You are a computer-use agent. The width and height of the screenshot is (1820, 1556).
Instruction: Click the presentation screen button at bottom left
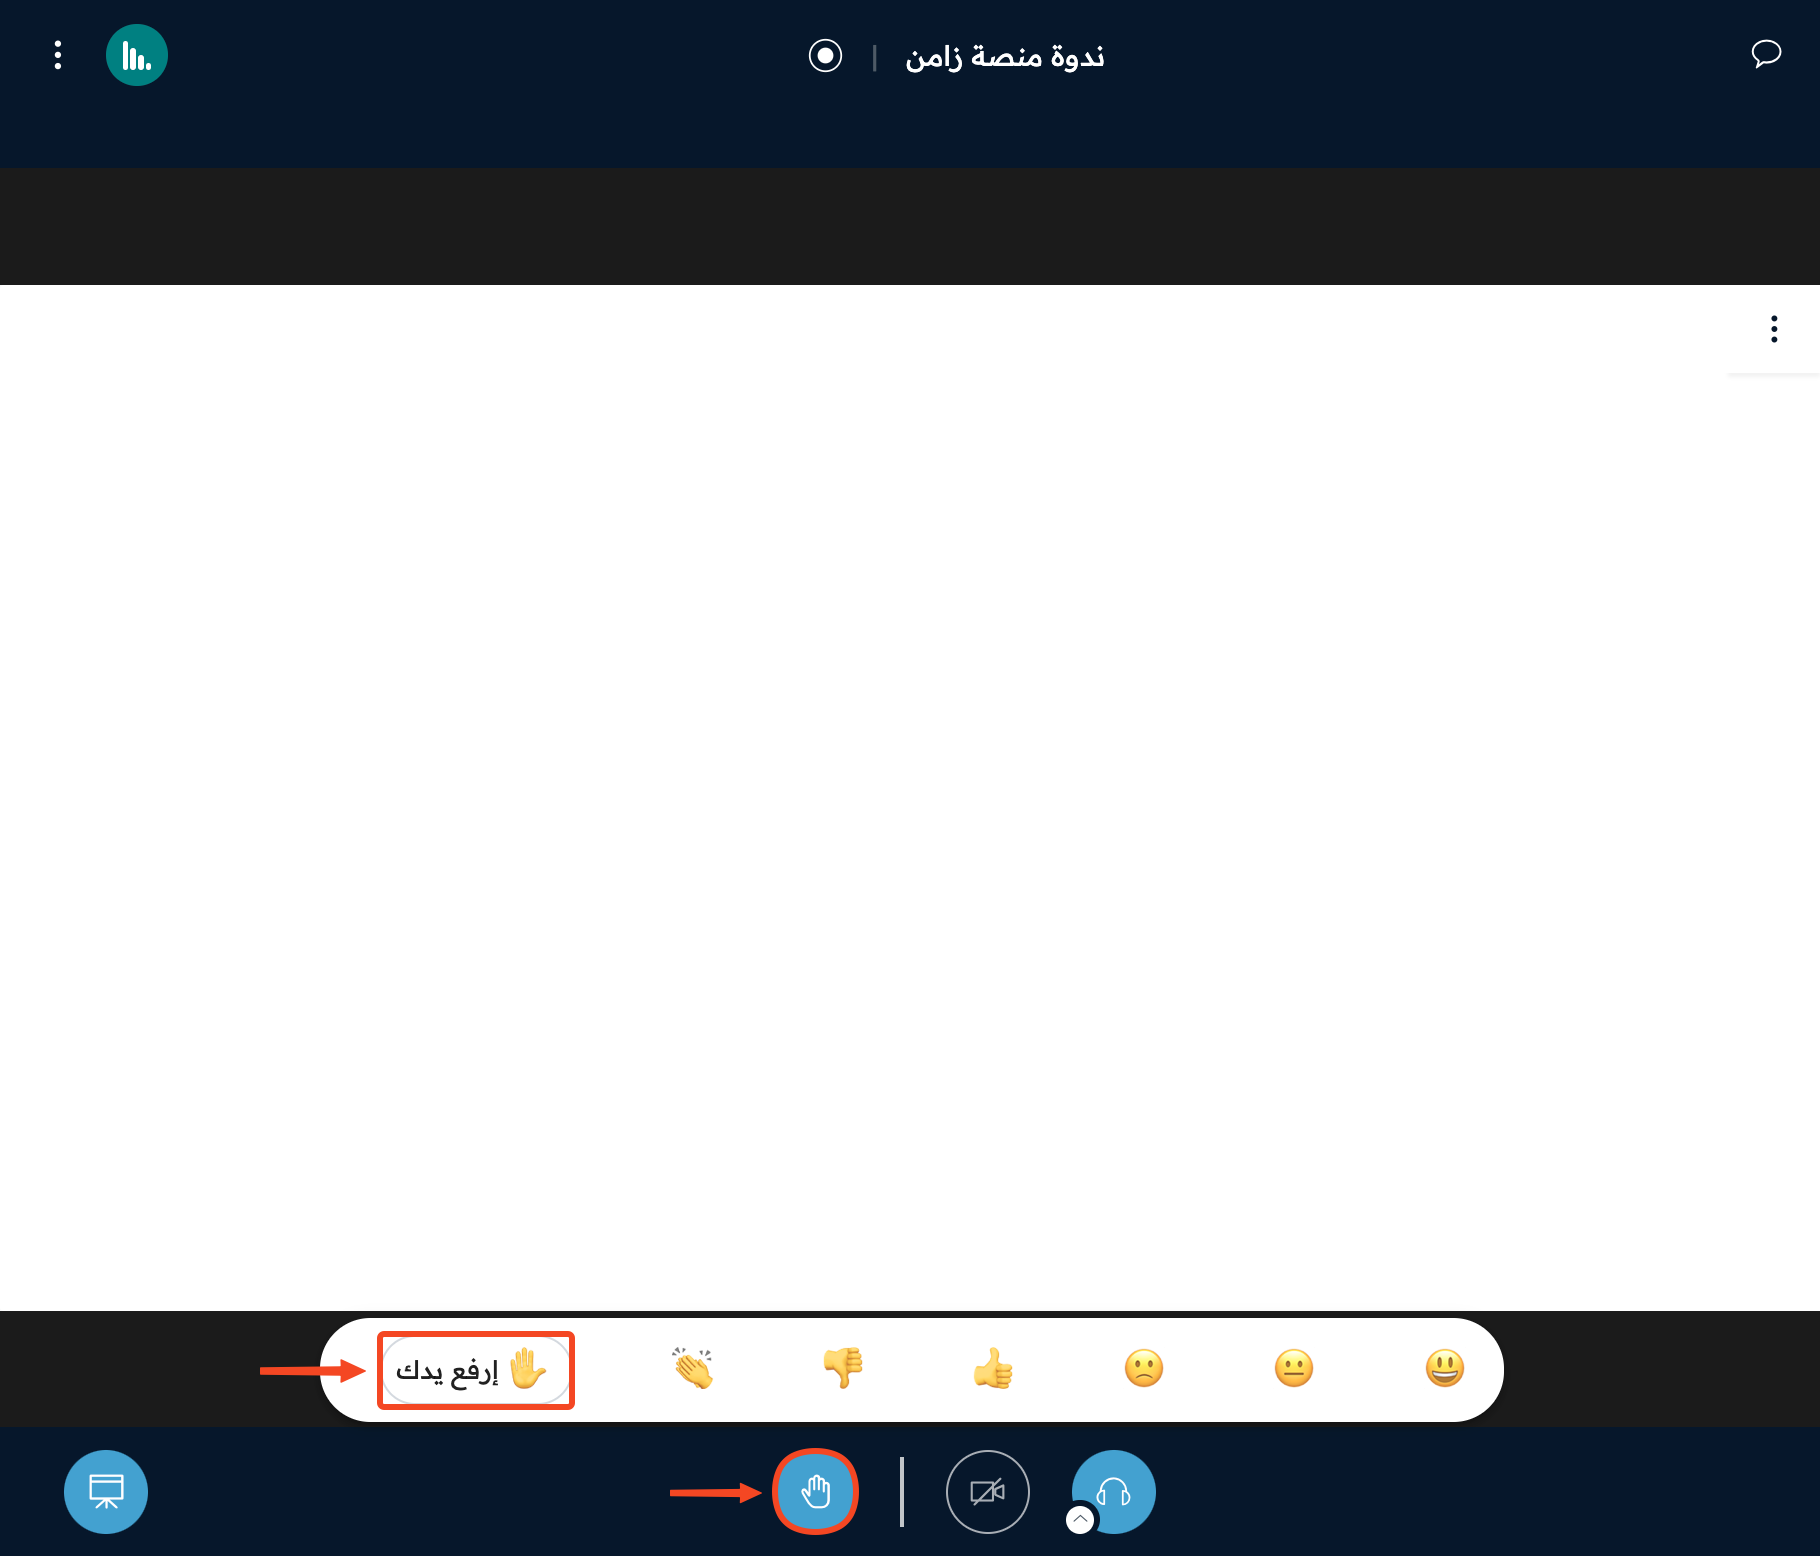tap(106, 1492)
